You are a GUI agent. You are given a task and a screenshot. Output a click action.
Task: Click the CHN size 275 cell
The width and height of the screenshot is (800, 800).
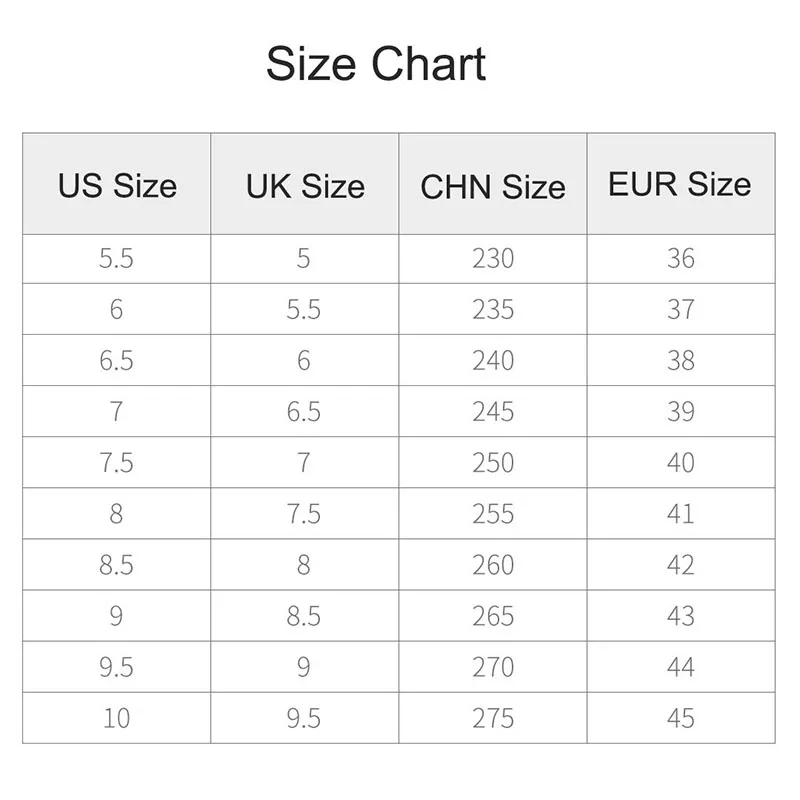[493, 718]
